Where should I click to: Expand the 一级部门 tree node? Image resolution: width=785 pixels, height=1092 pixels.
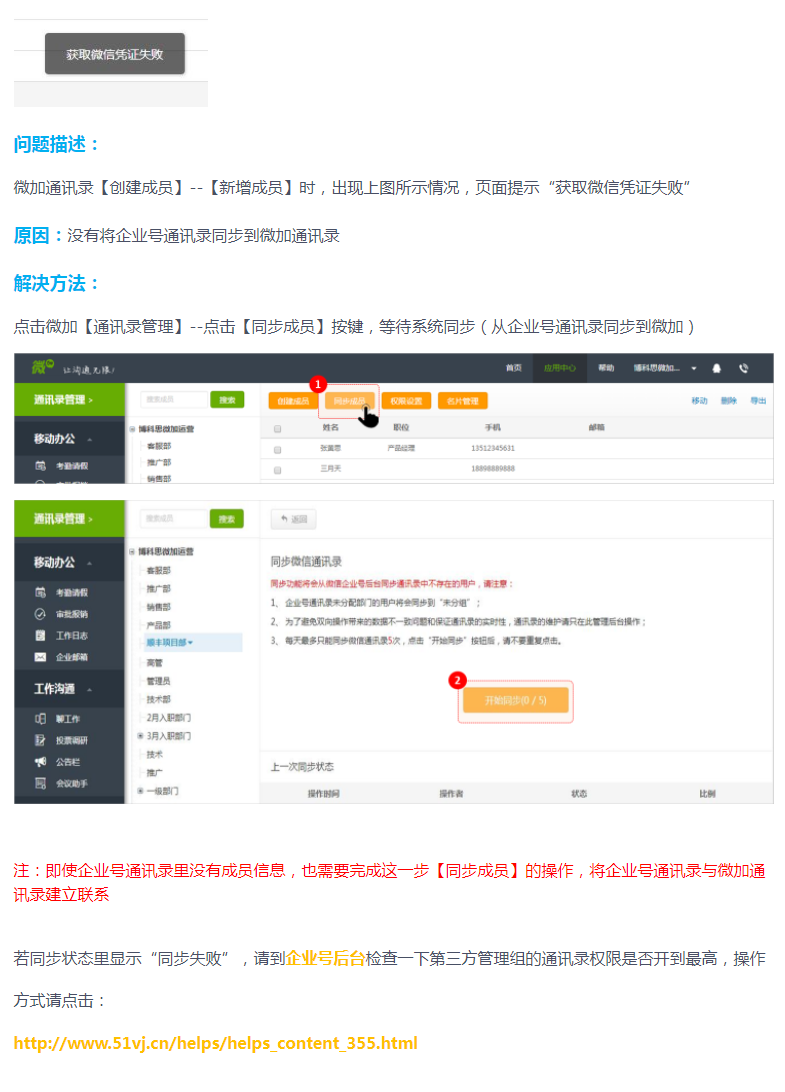pyautogui.click(x=140, y=790)
